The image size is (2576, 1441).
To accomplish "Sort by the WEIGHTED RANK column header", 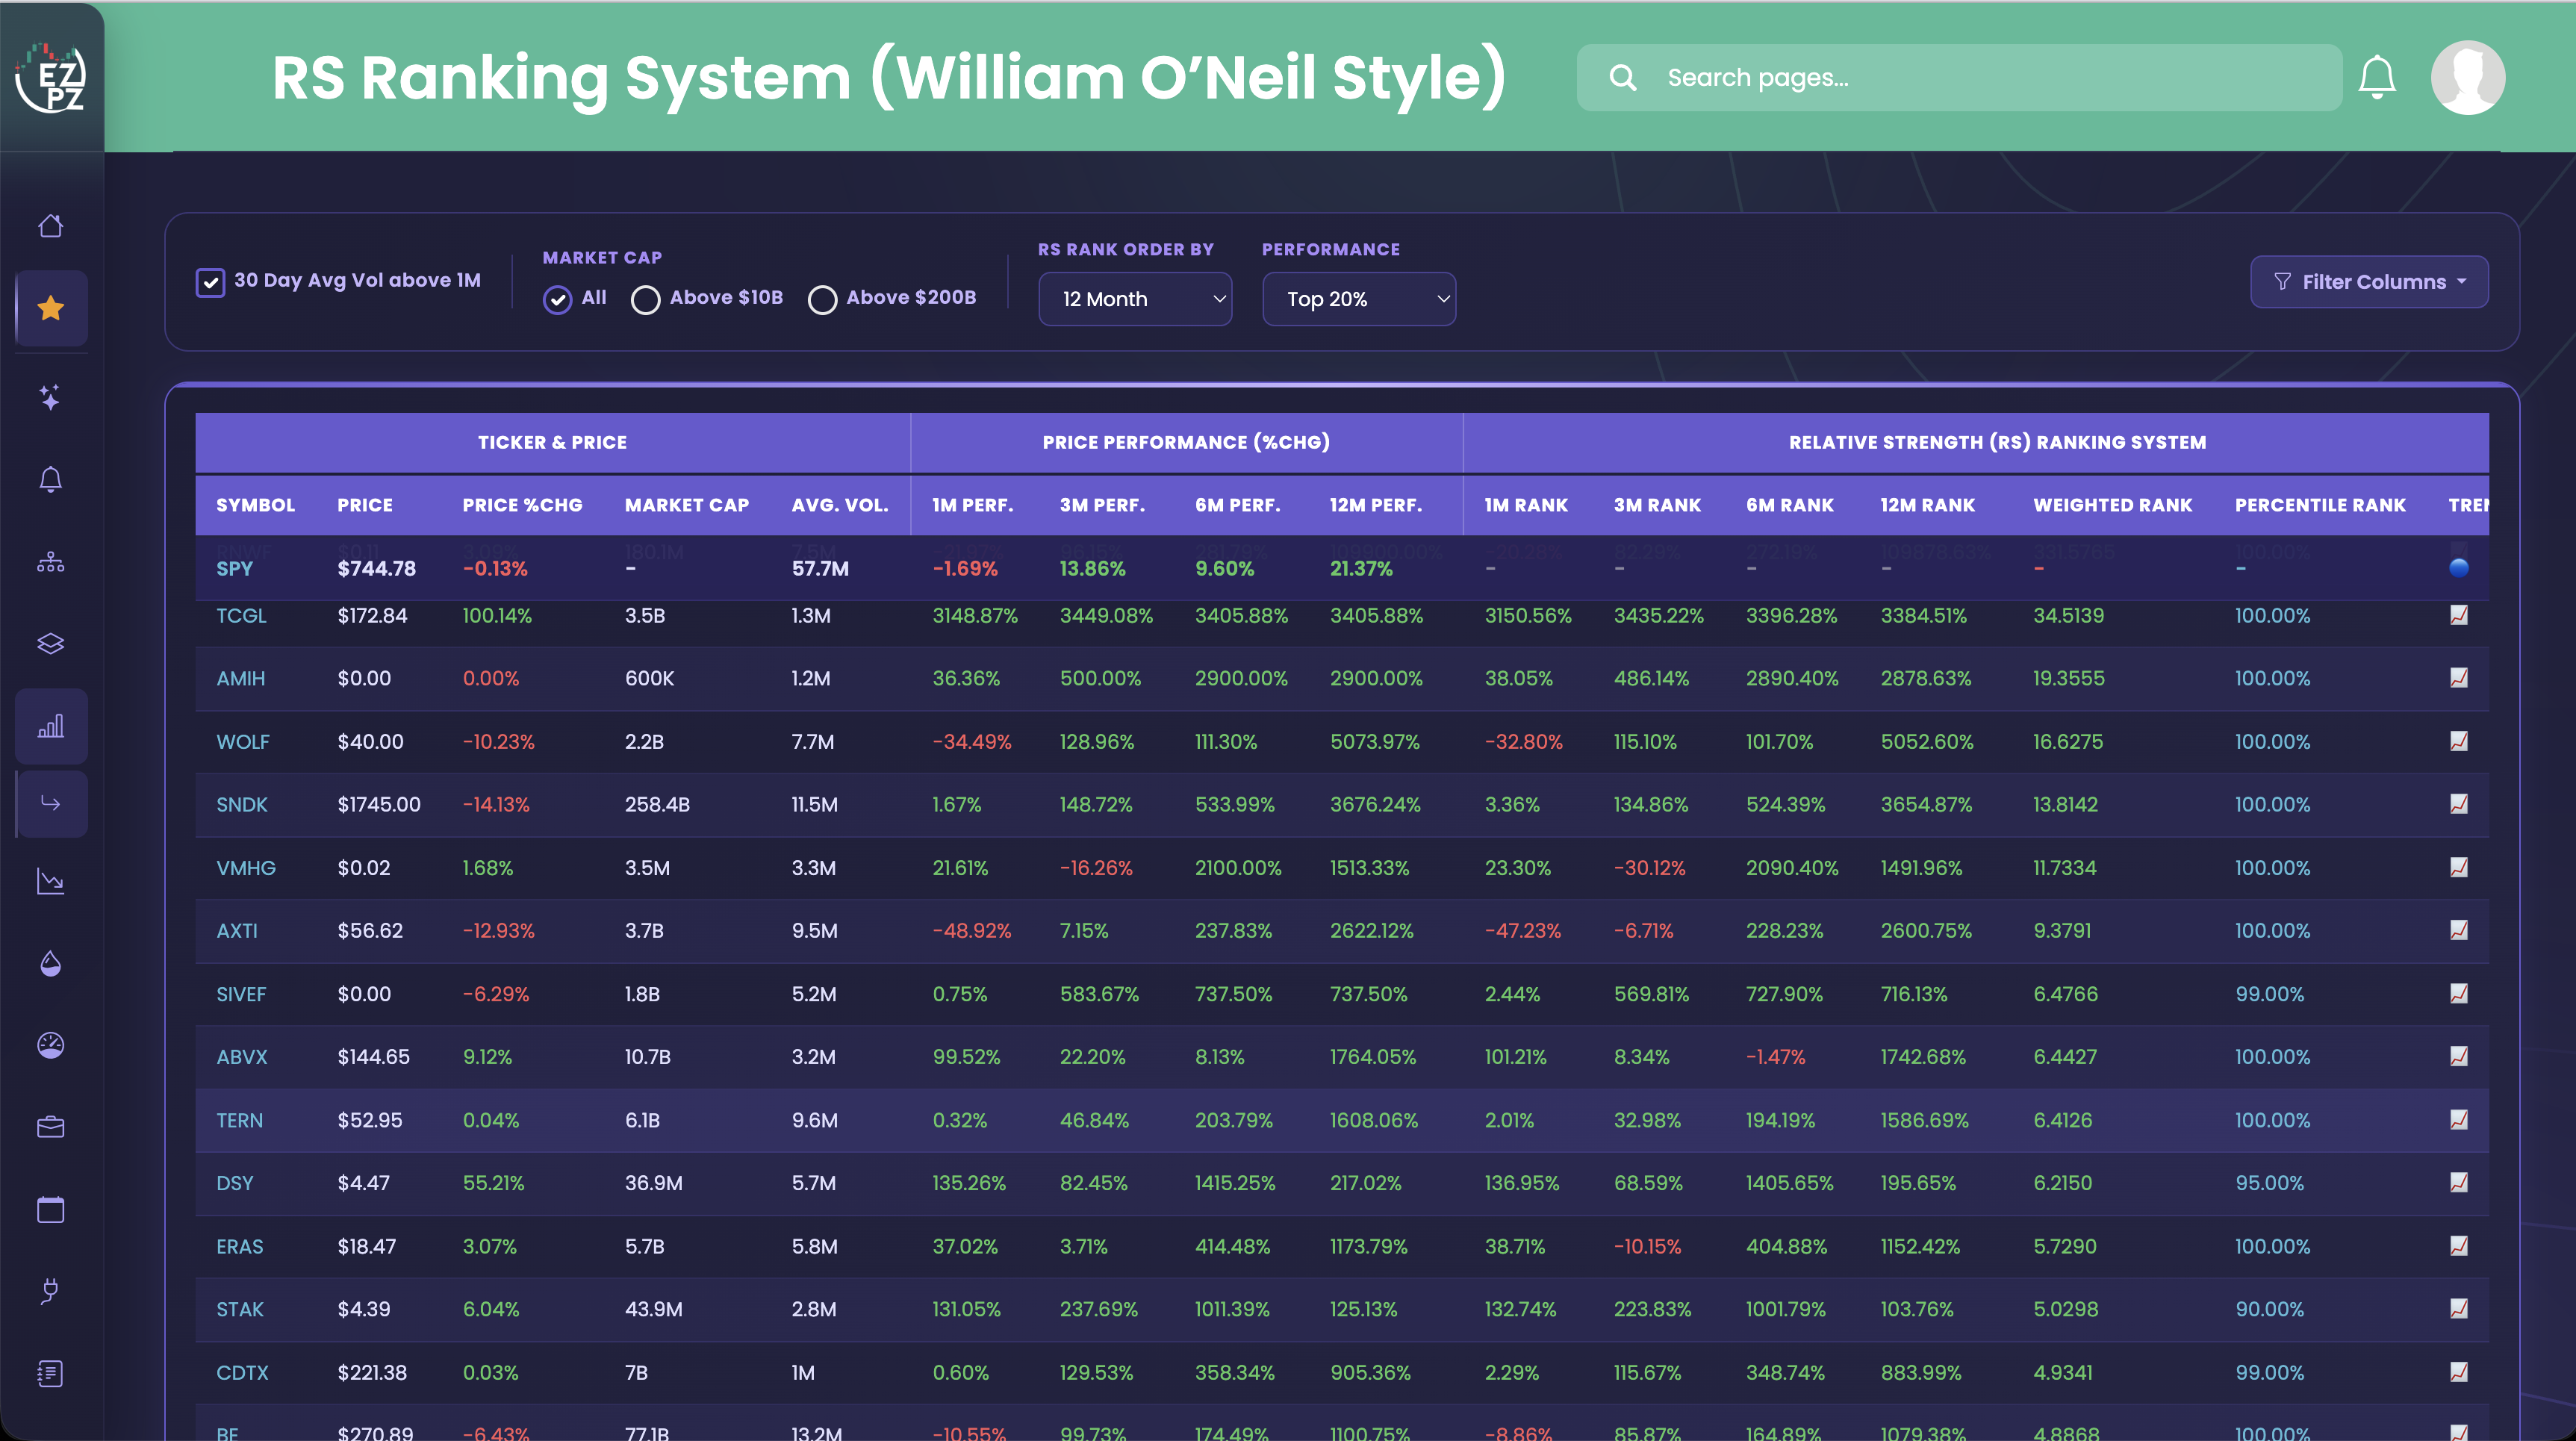I will [x=2113, y=505].
